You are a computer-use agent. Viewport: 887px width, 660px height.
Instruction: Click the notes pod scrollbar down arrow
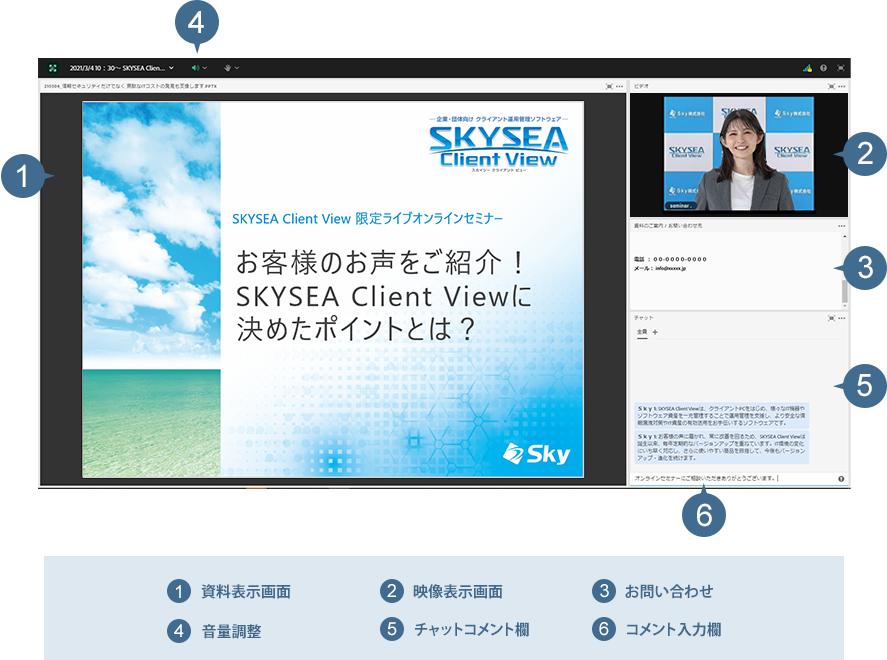(845, 306)
